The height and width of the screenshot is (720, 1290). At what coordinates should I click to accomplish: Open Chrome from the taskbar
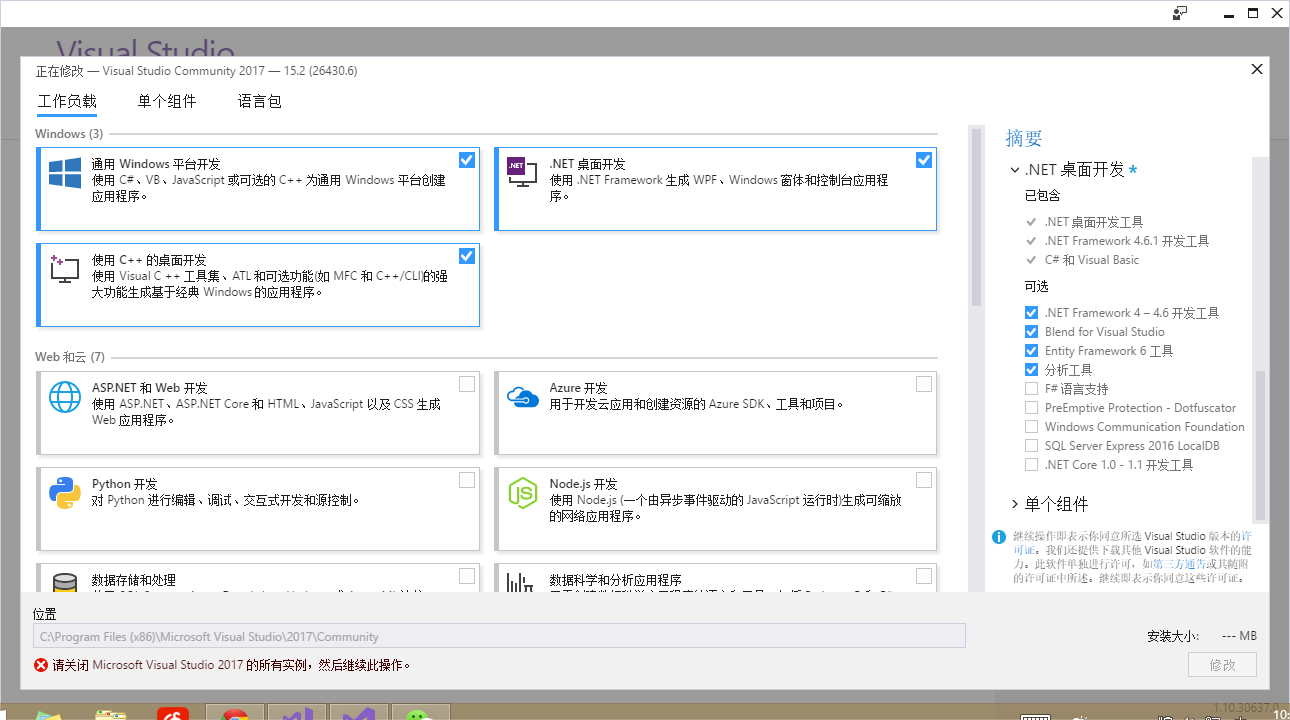(x=235, y=714)
